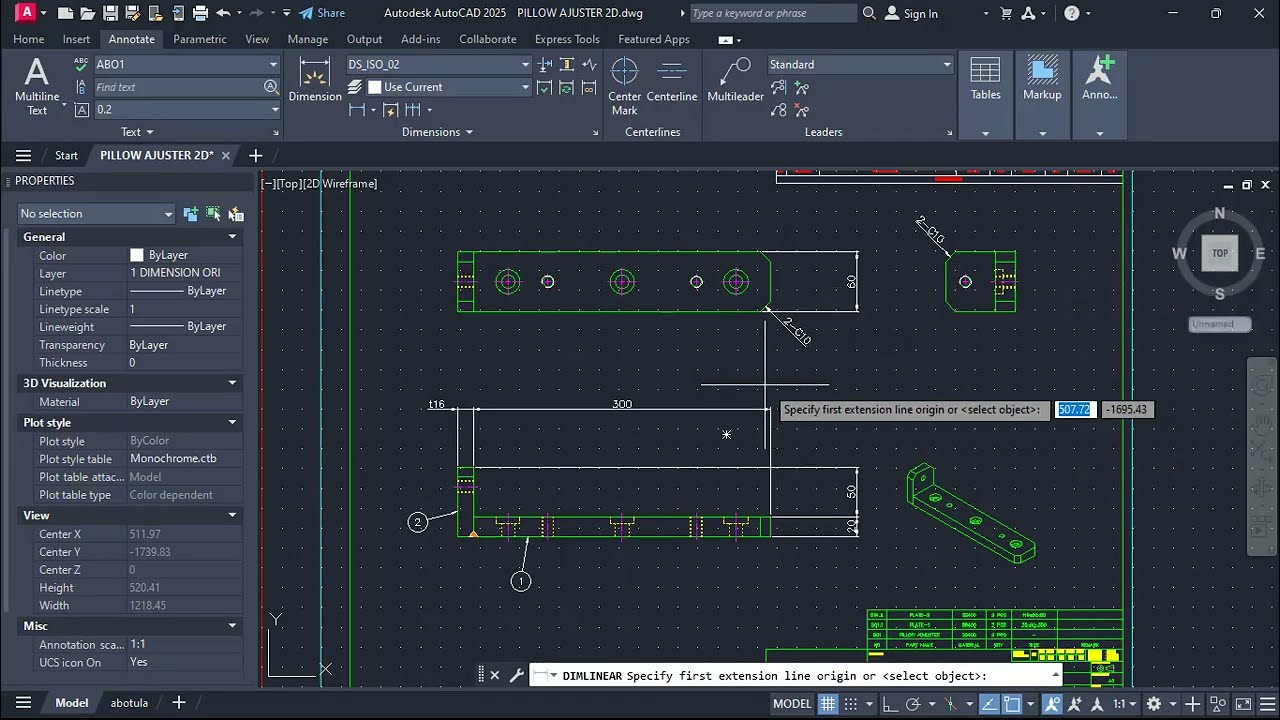Toggle snap mode dots icon

pos(850,703)
